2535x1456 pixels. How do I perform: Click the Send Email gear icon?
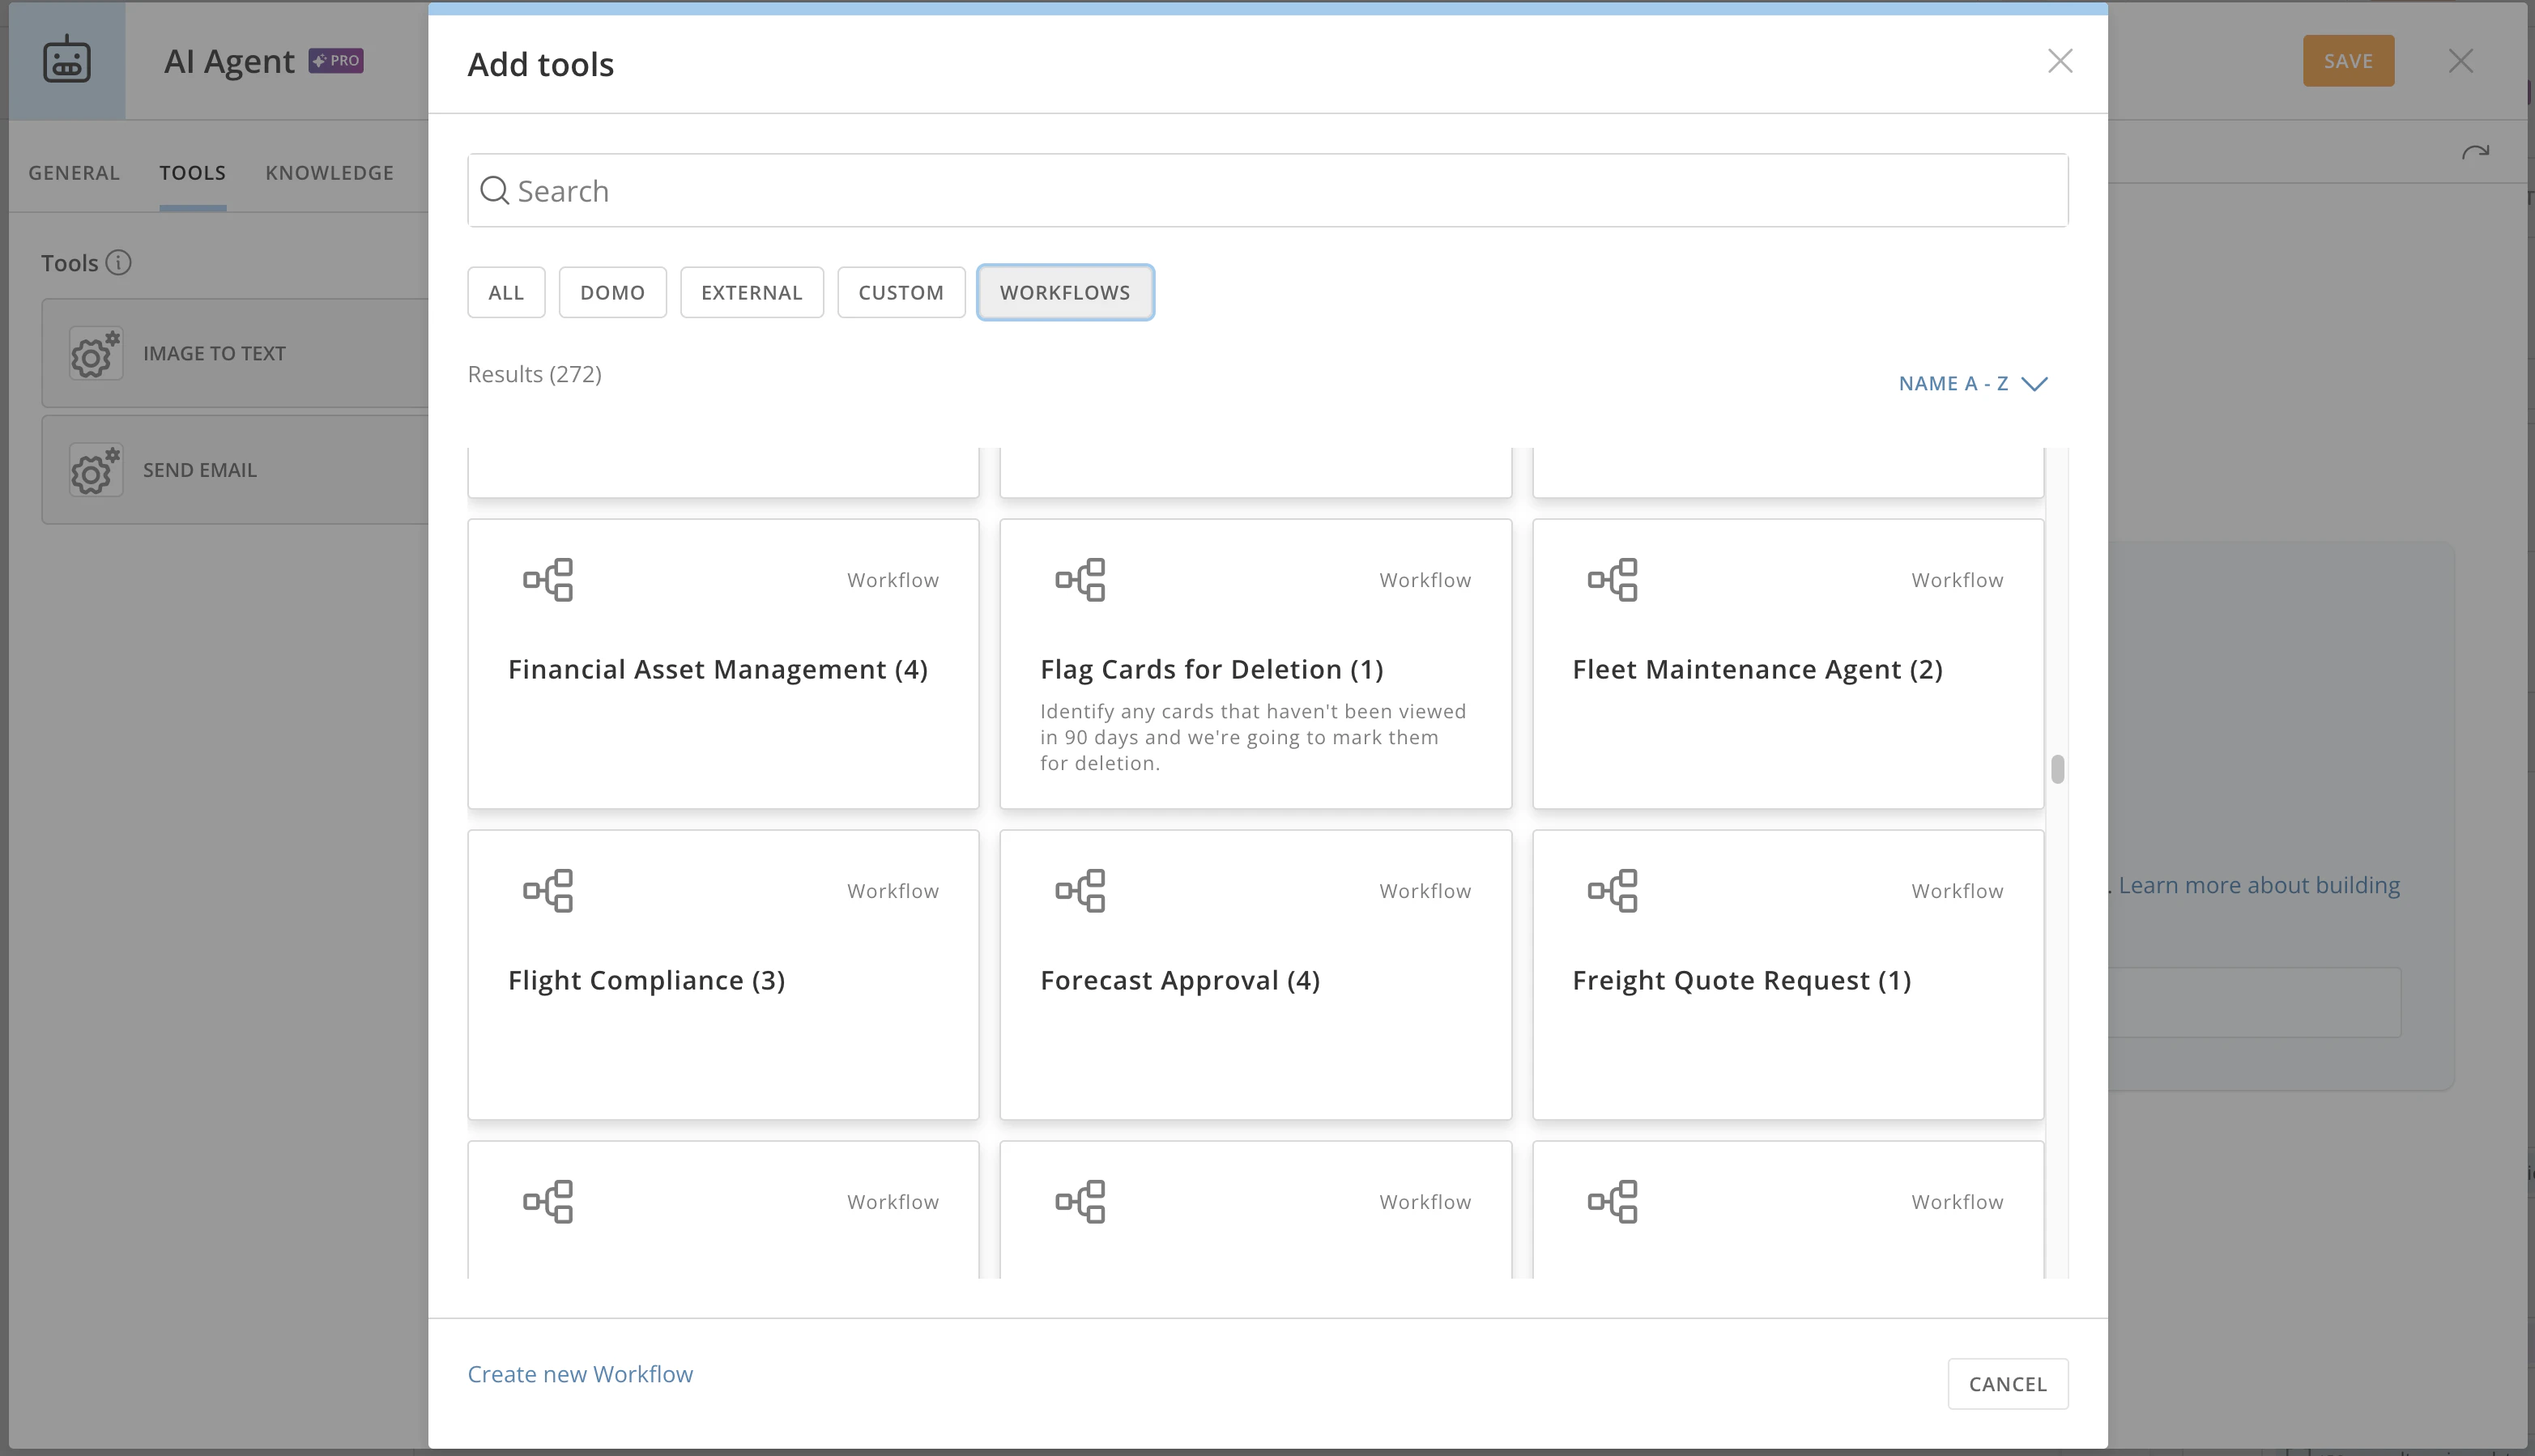coord(96,470)
